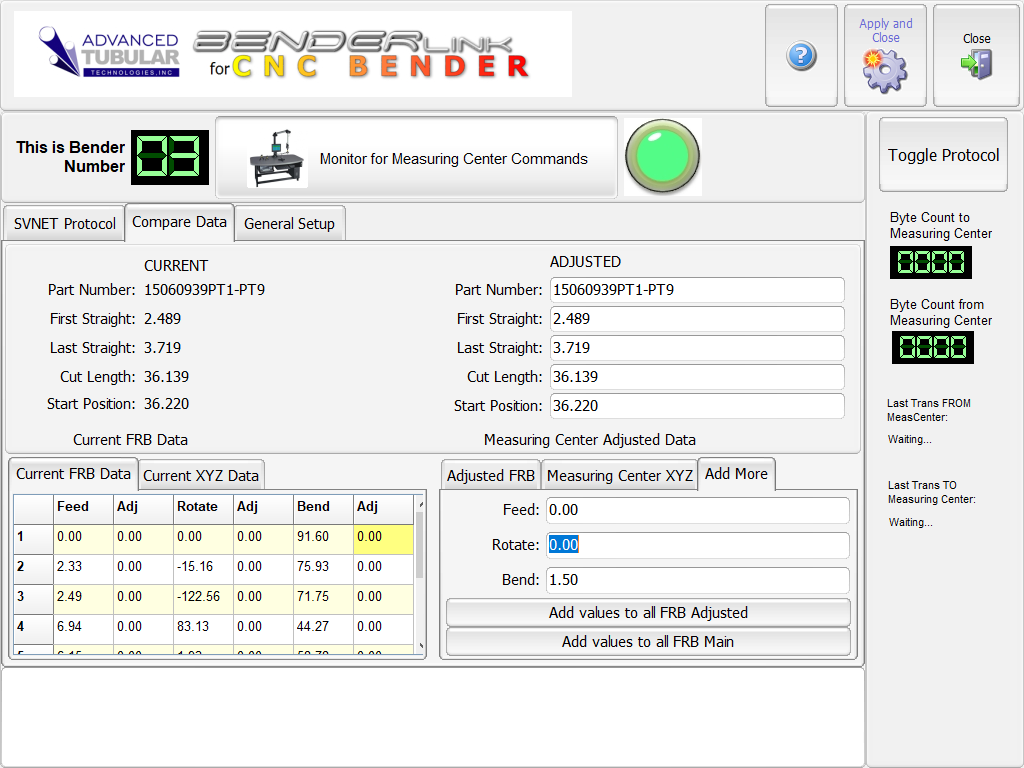Click the blue help question mark icon

(801, 56)
